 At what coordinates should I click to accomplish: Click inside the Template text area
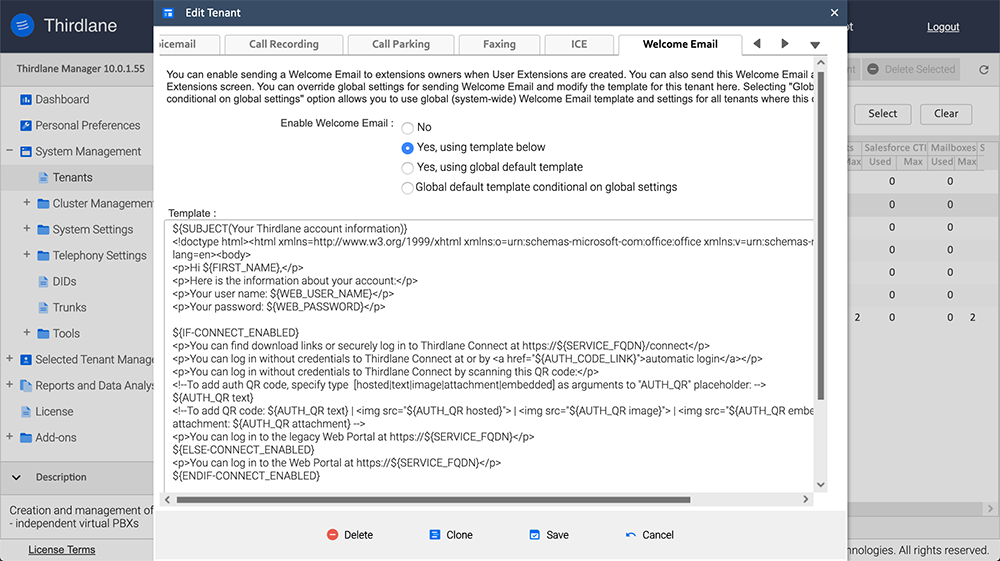489,355
